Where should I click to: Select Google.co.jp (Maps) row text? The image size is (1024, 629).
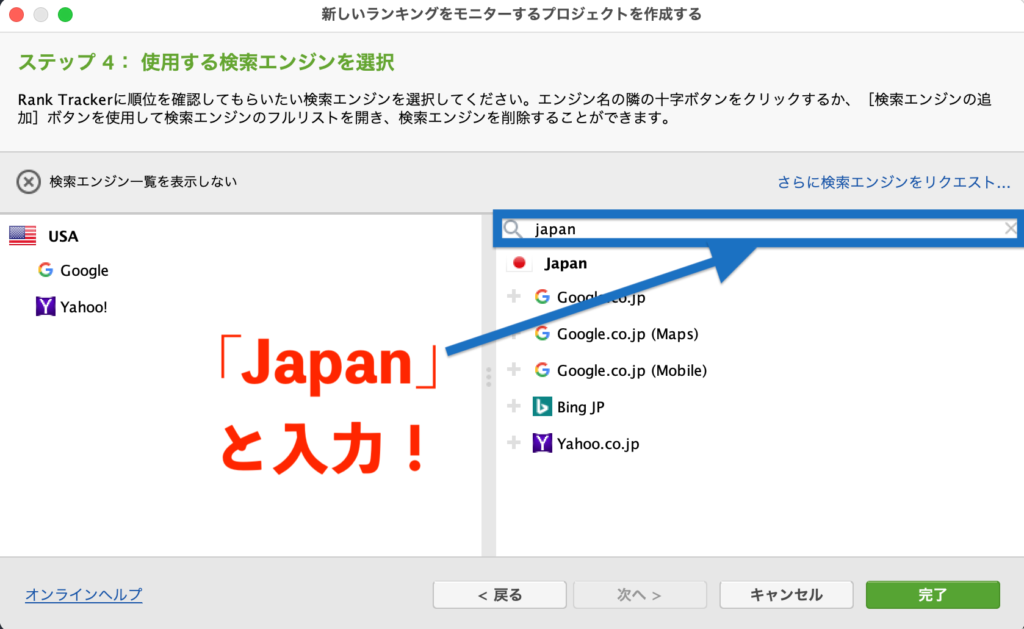(628, 334)
